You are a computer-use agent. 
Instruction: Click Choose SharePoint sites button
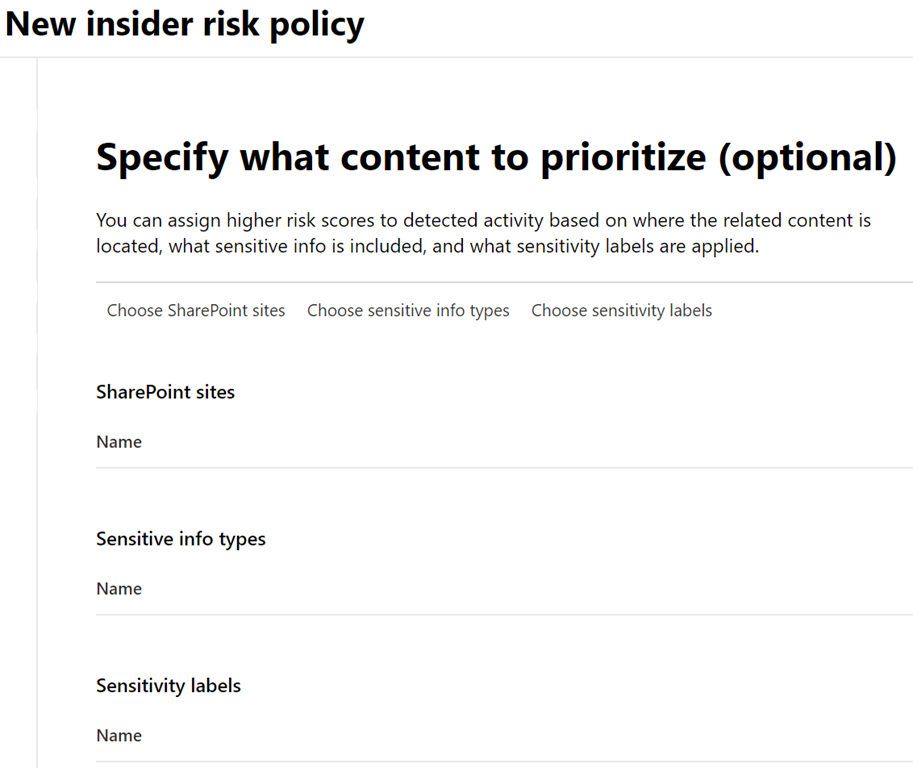click(x=196, y=311)
